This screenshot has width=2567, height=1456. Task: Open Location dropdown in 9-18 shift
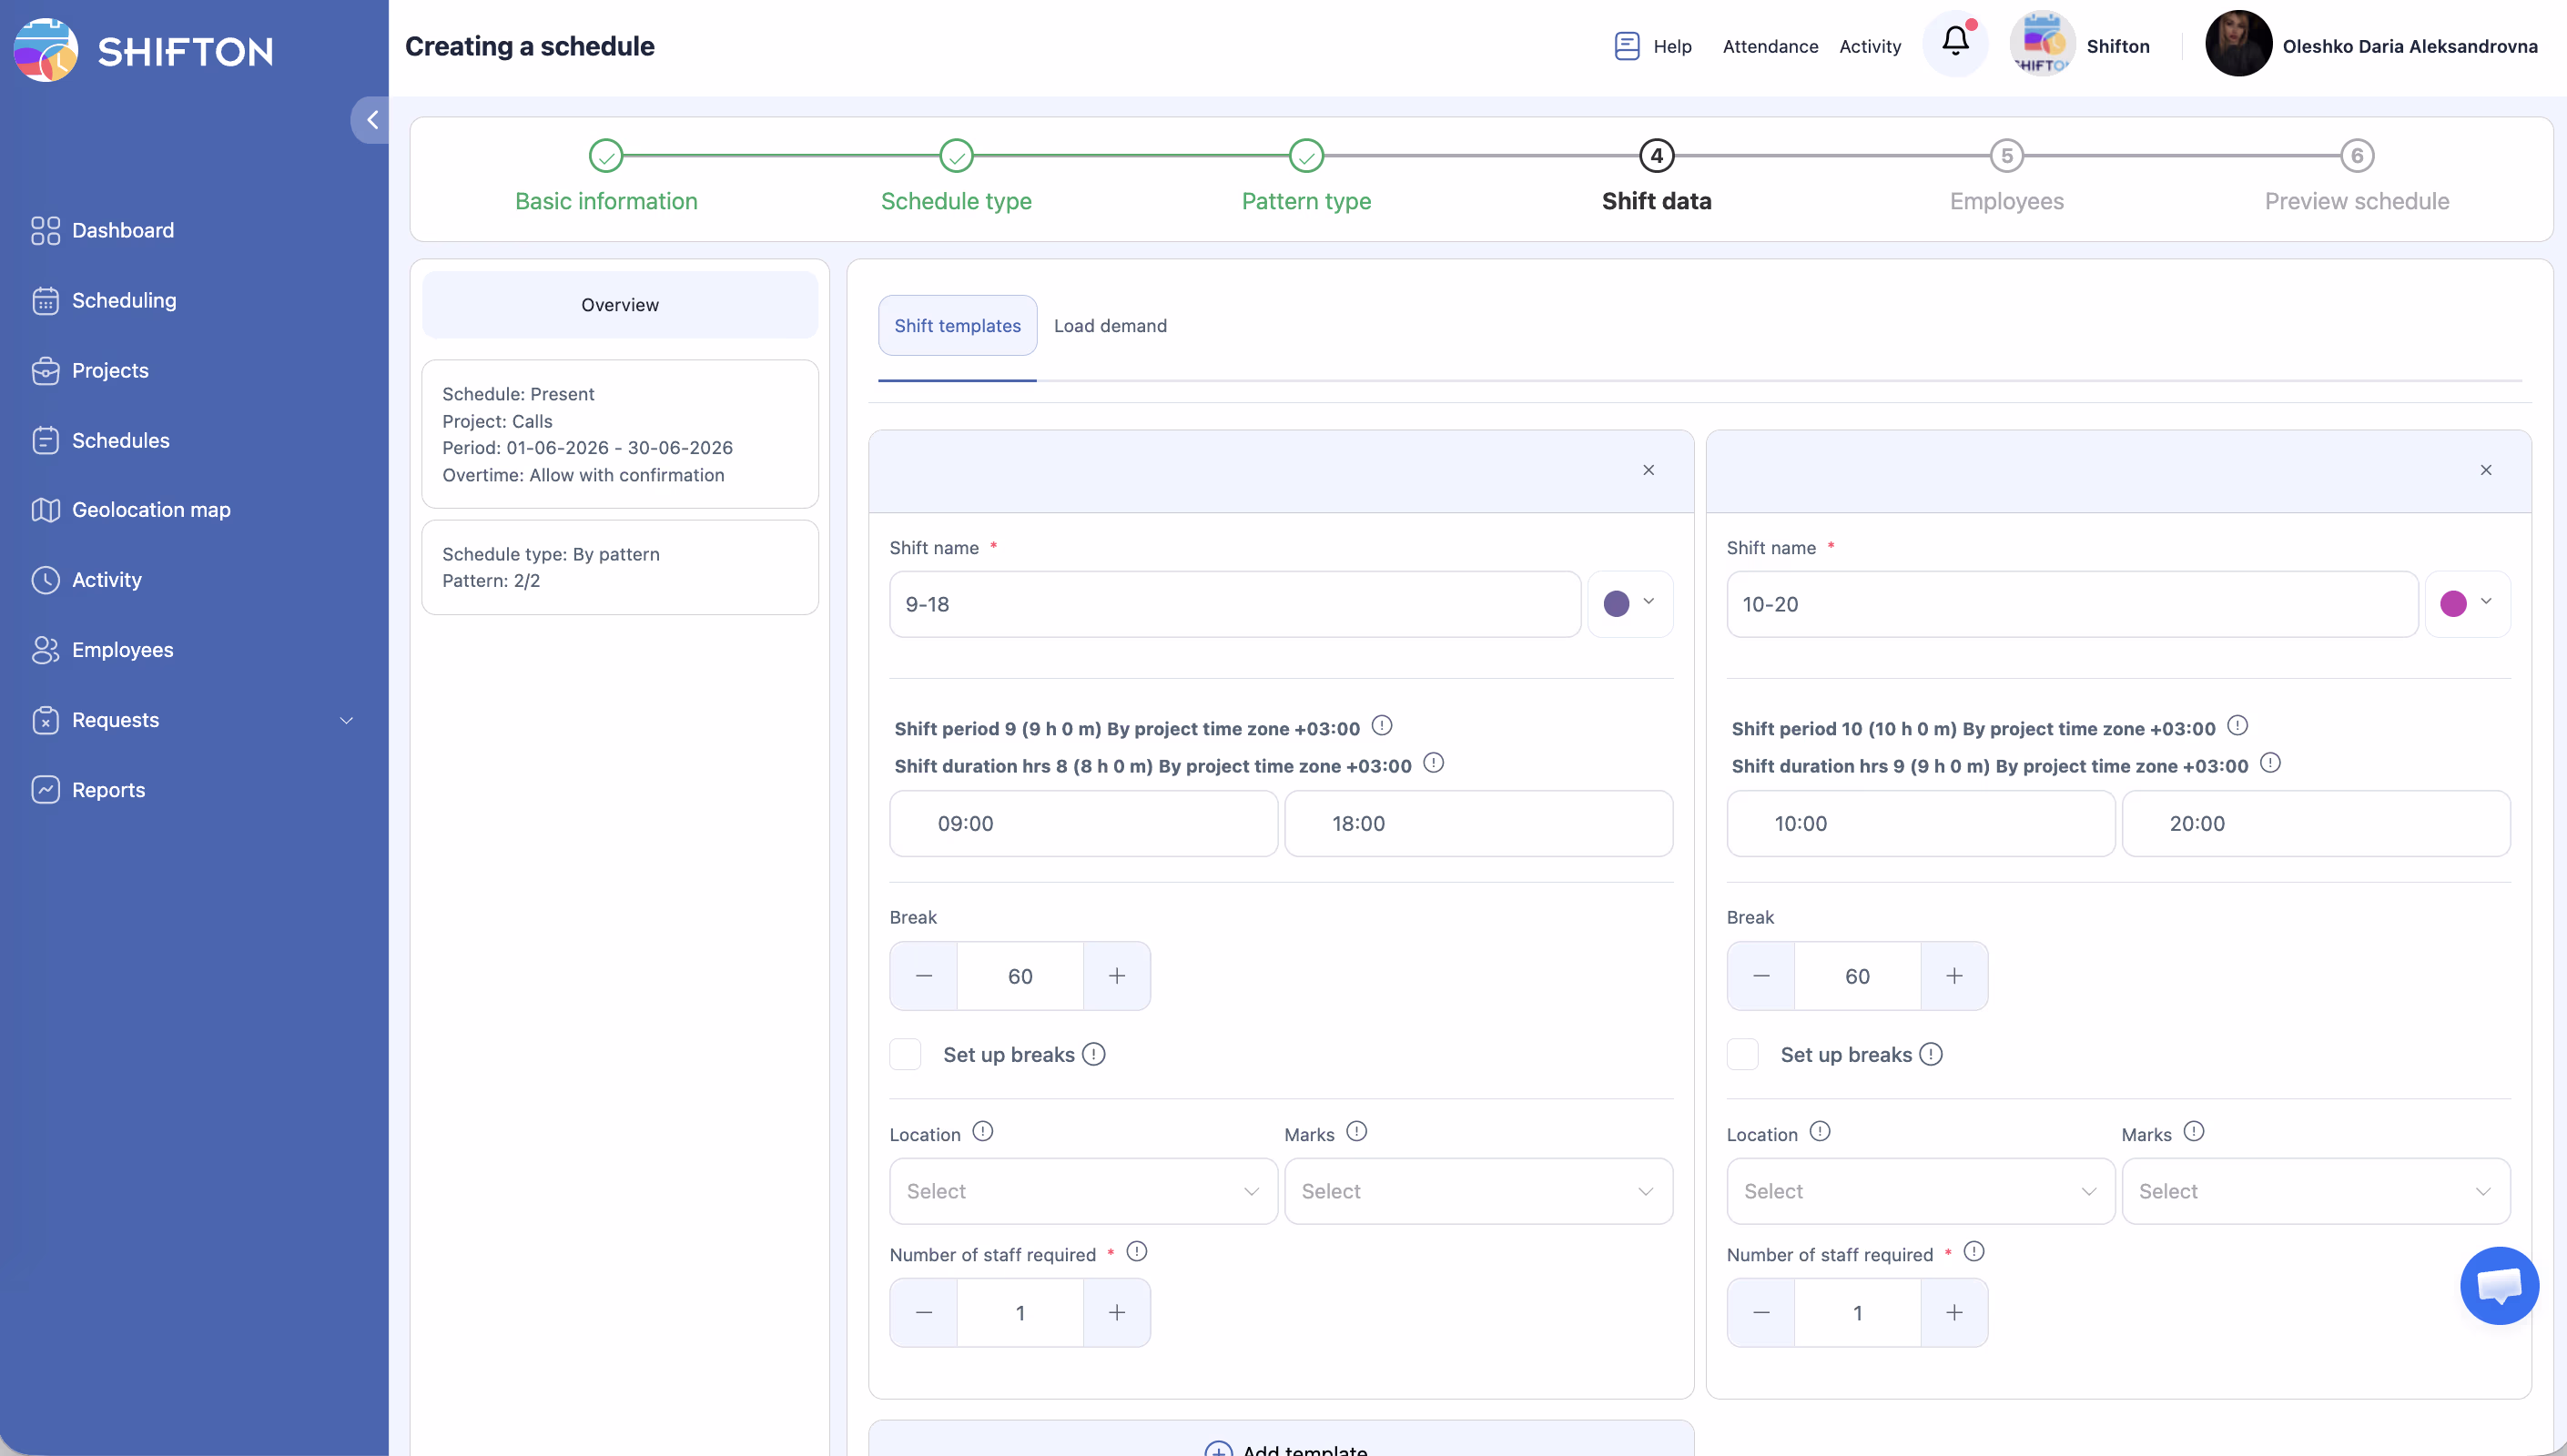[1083, 1191]
